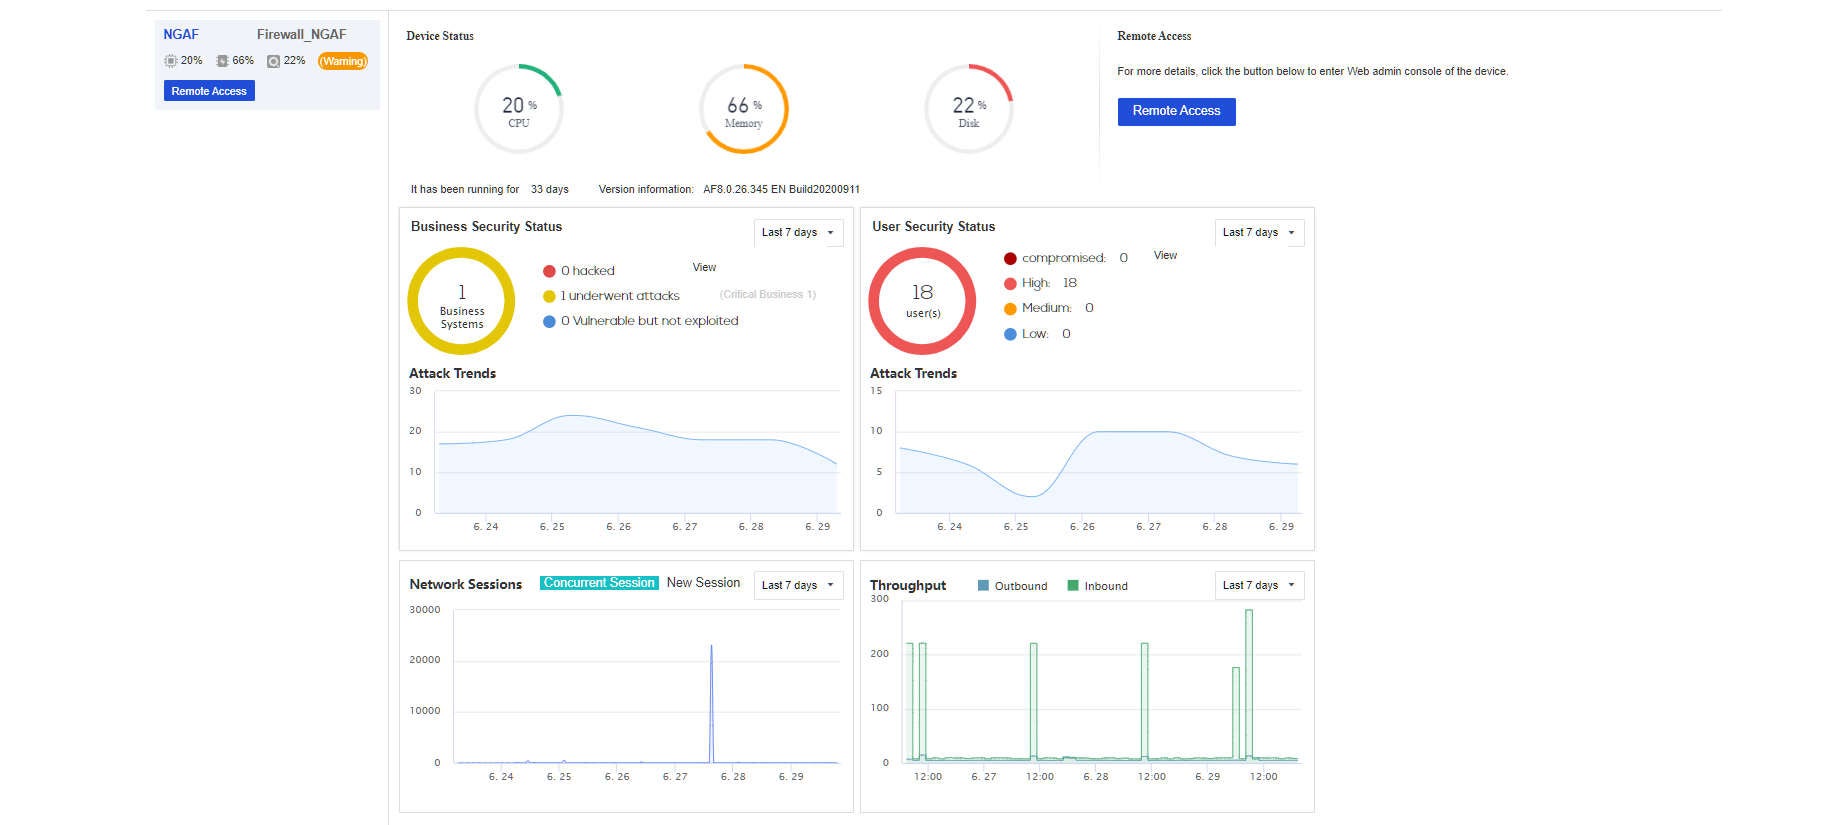Click the Device Status heading
1832x825 pixels.
click(x=440, y=36)
